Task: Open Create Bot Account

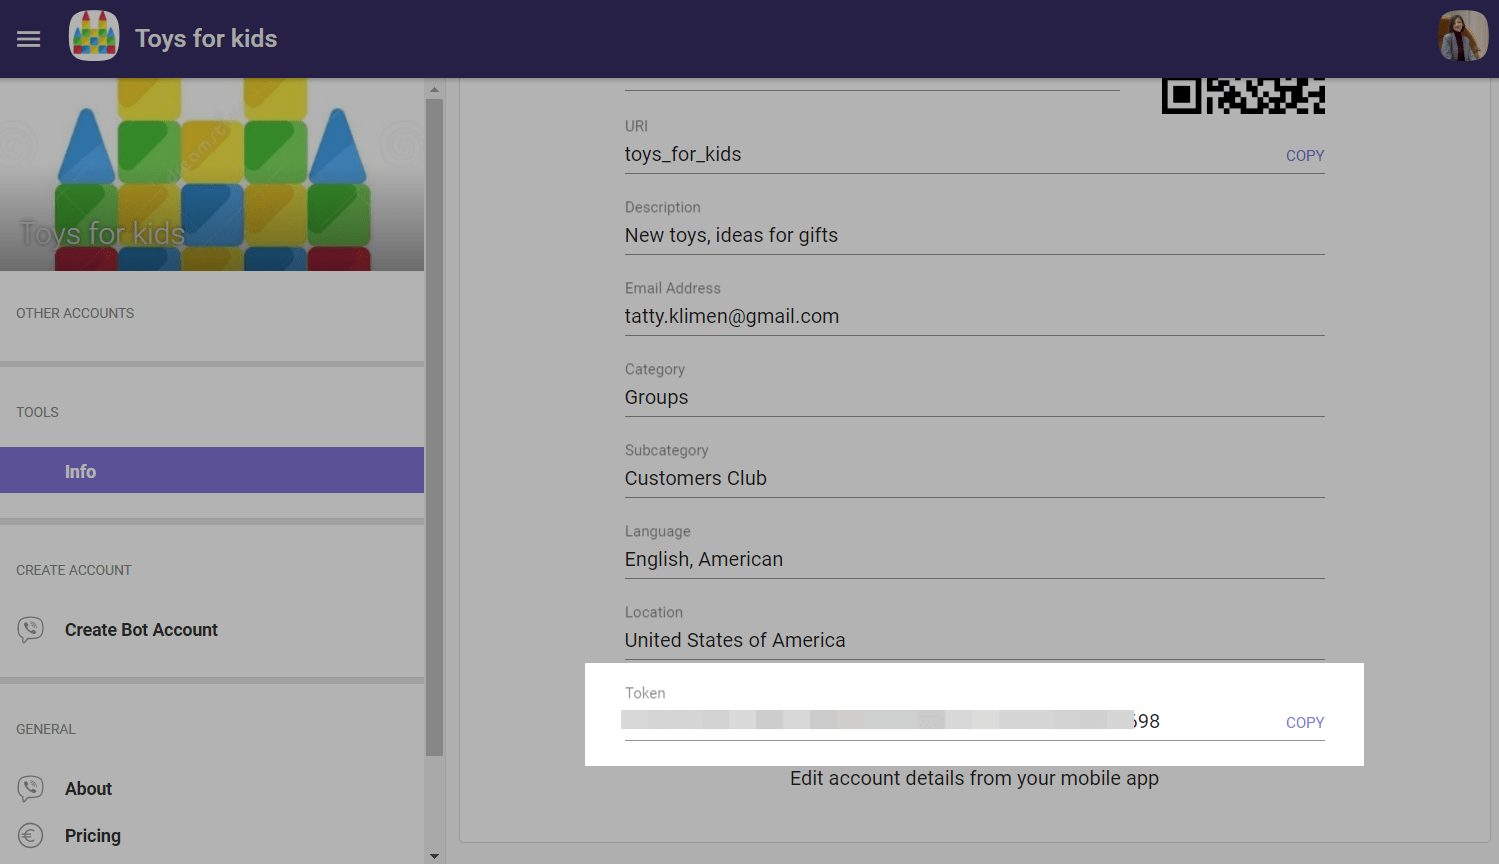Action: [x=141, y=630]
